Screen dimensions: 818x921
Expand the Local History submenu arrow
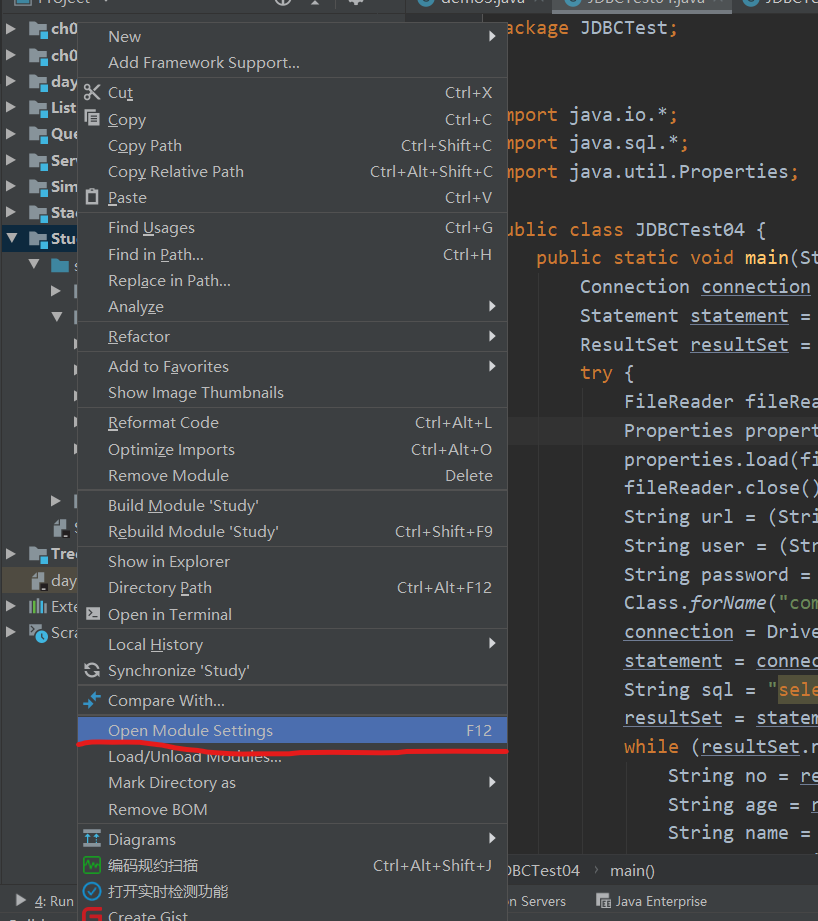coord(492,643)
